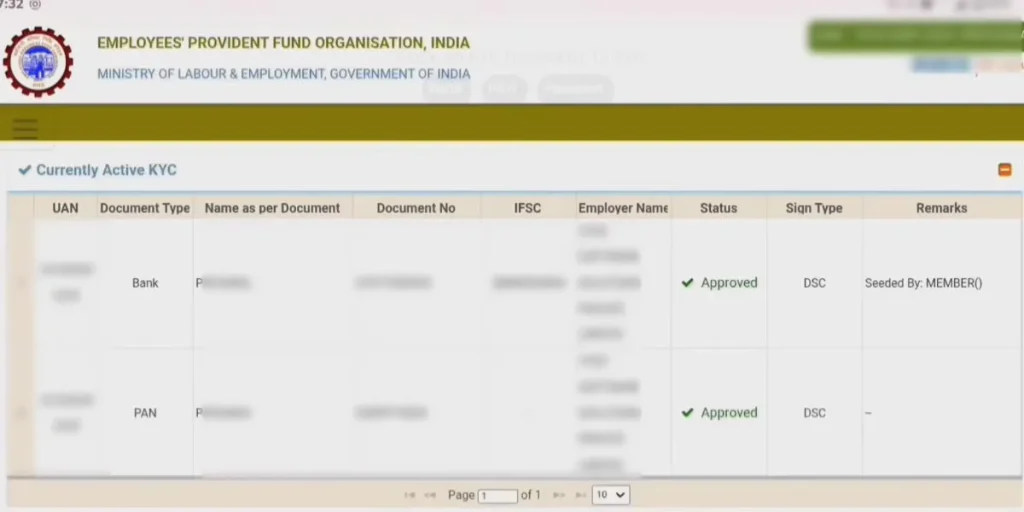The image size is (1024, 512).
Task: Open the hamburger menu in olive bar
Action: click(25, 129)
